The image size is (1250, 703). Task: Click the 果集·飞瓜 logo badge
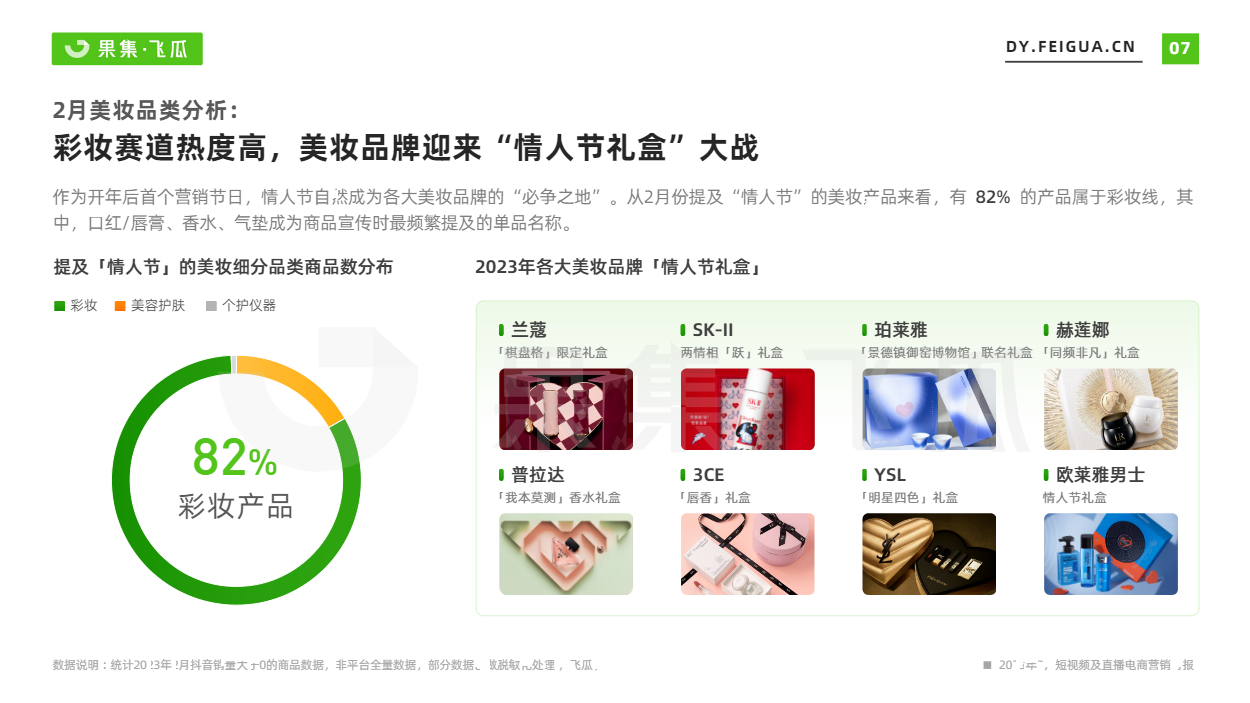tap(127, 48)
